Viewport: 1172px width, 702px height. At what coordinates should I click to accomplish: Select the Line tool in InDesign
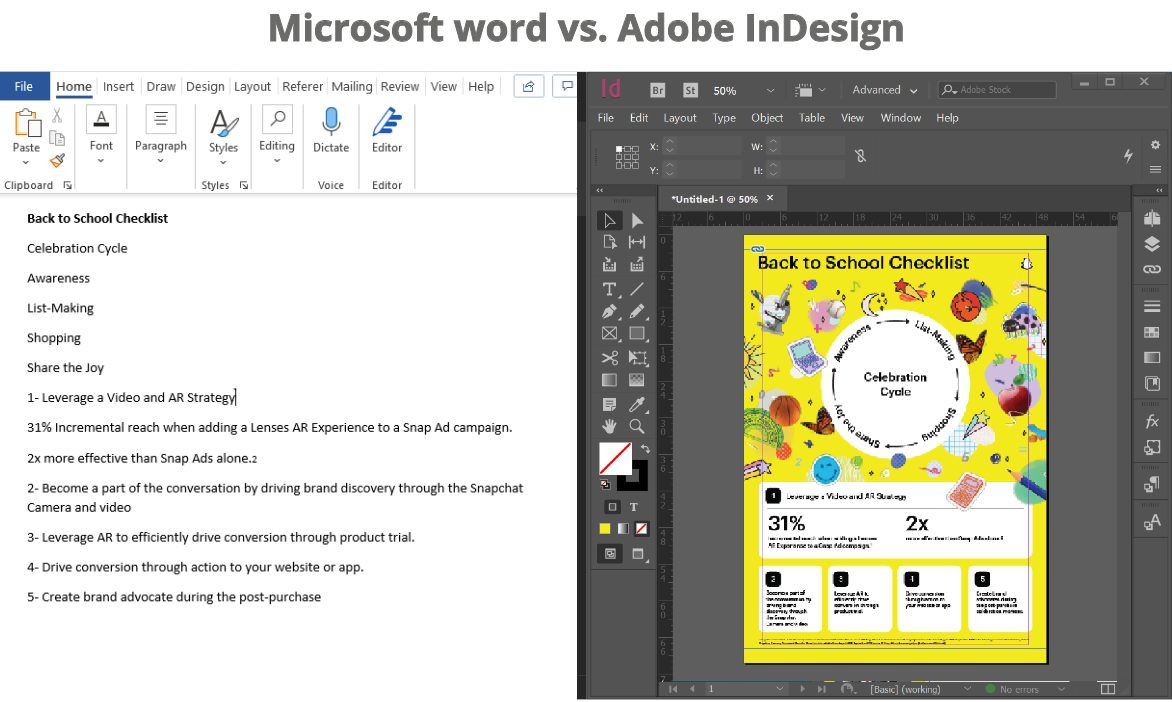click(637, 289)
